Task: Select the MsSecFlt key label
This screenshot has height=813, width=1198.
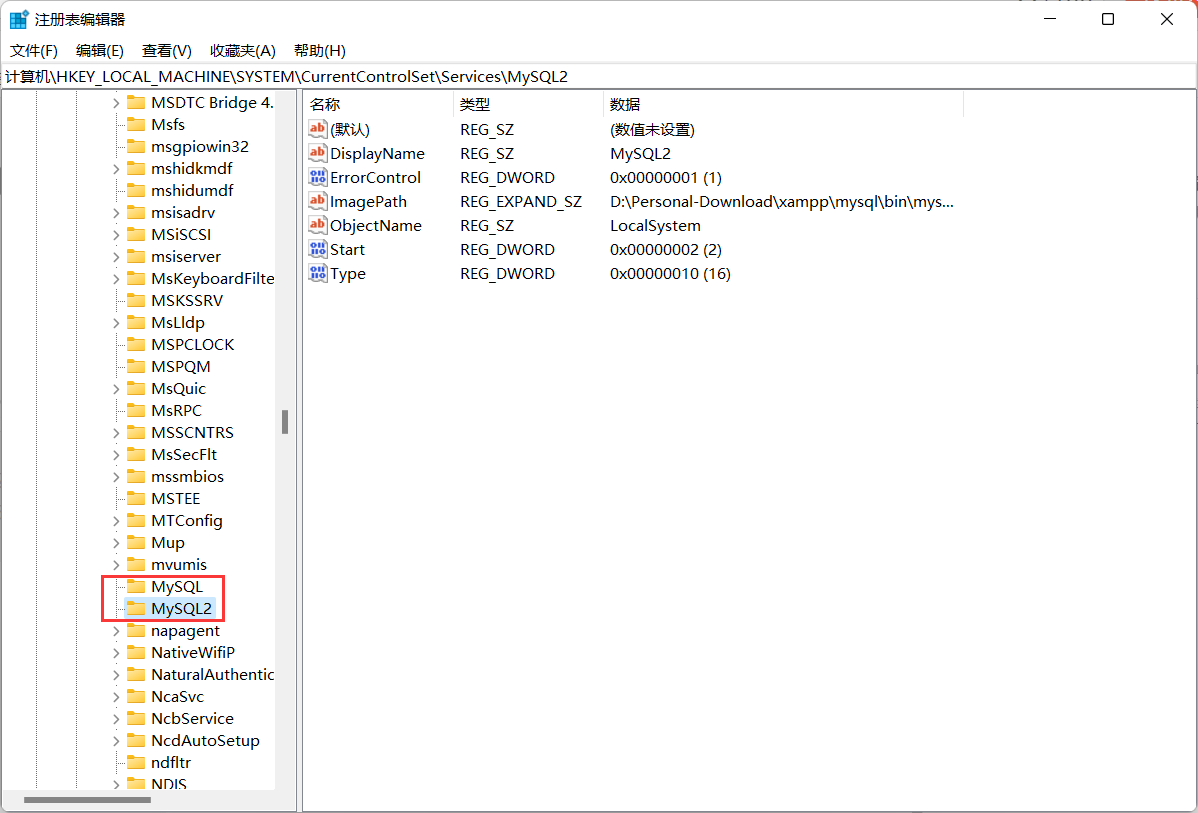Action: click(184, 455)
